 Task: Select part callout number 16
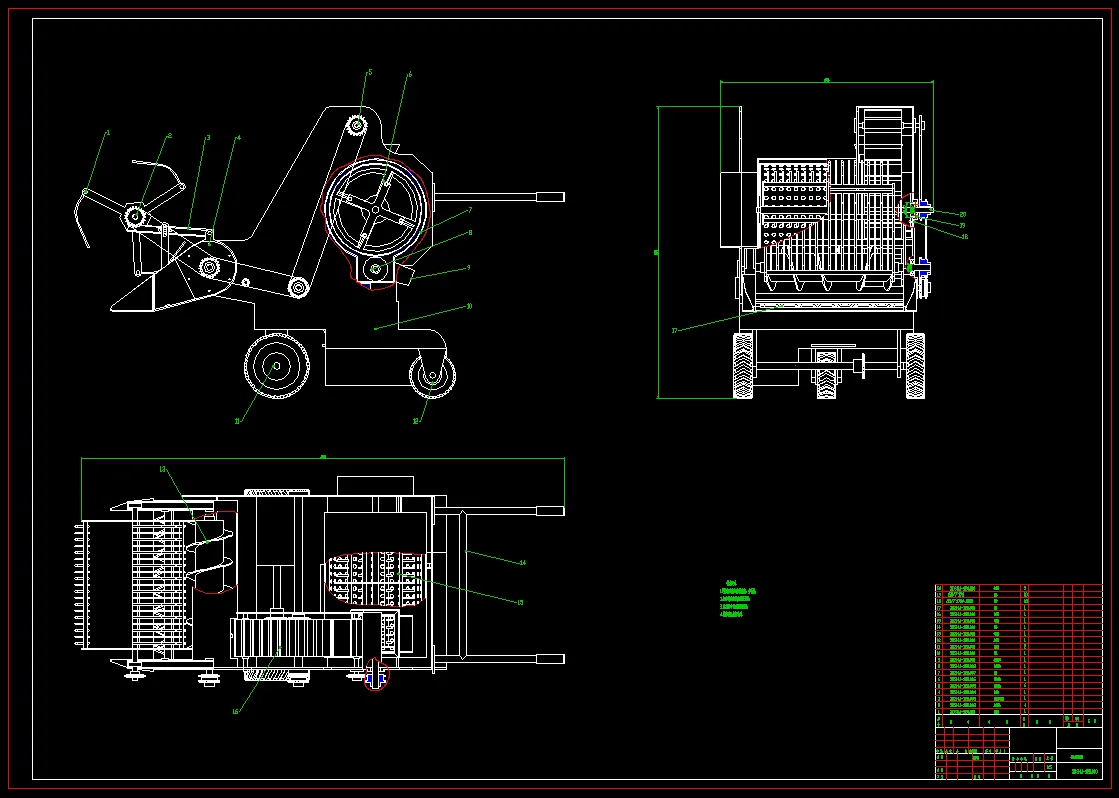click(236, 711)
